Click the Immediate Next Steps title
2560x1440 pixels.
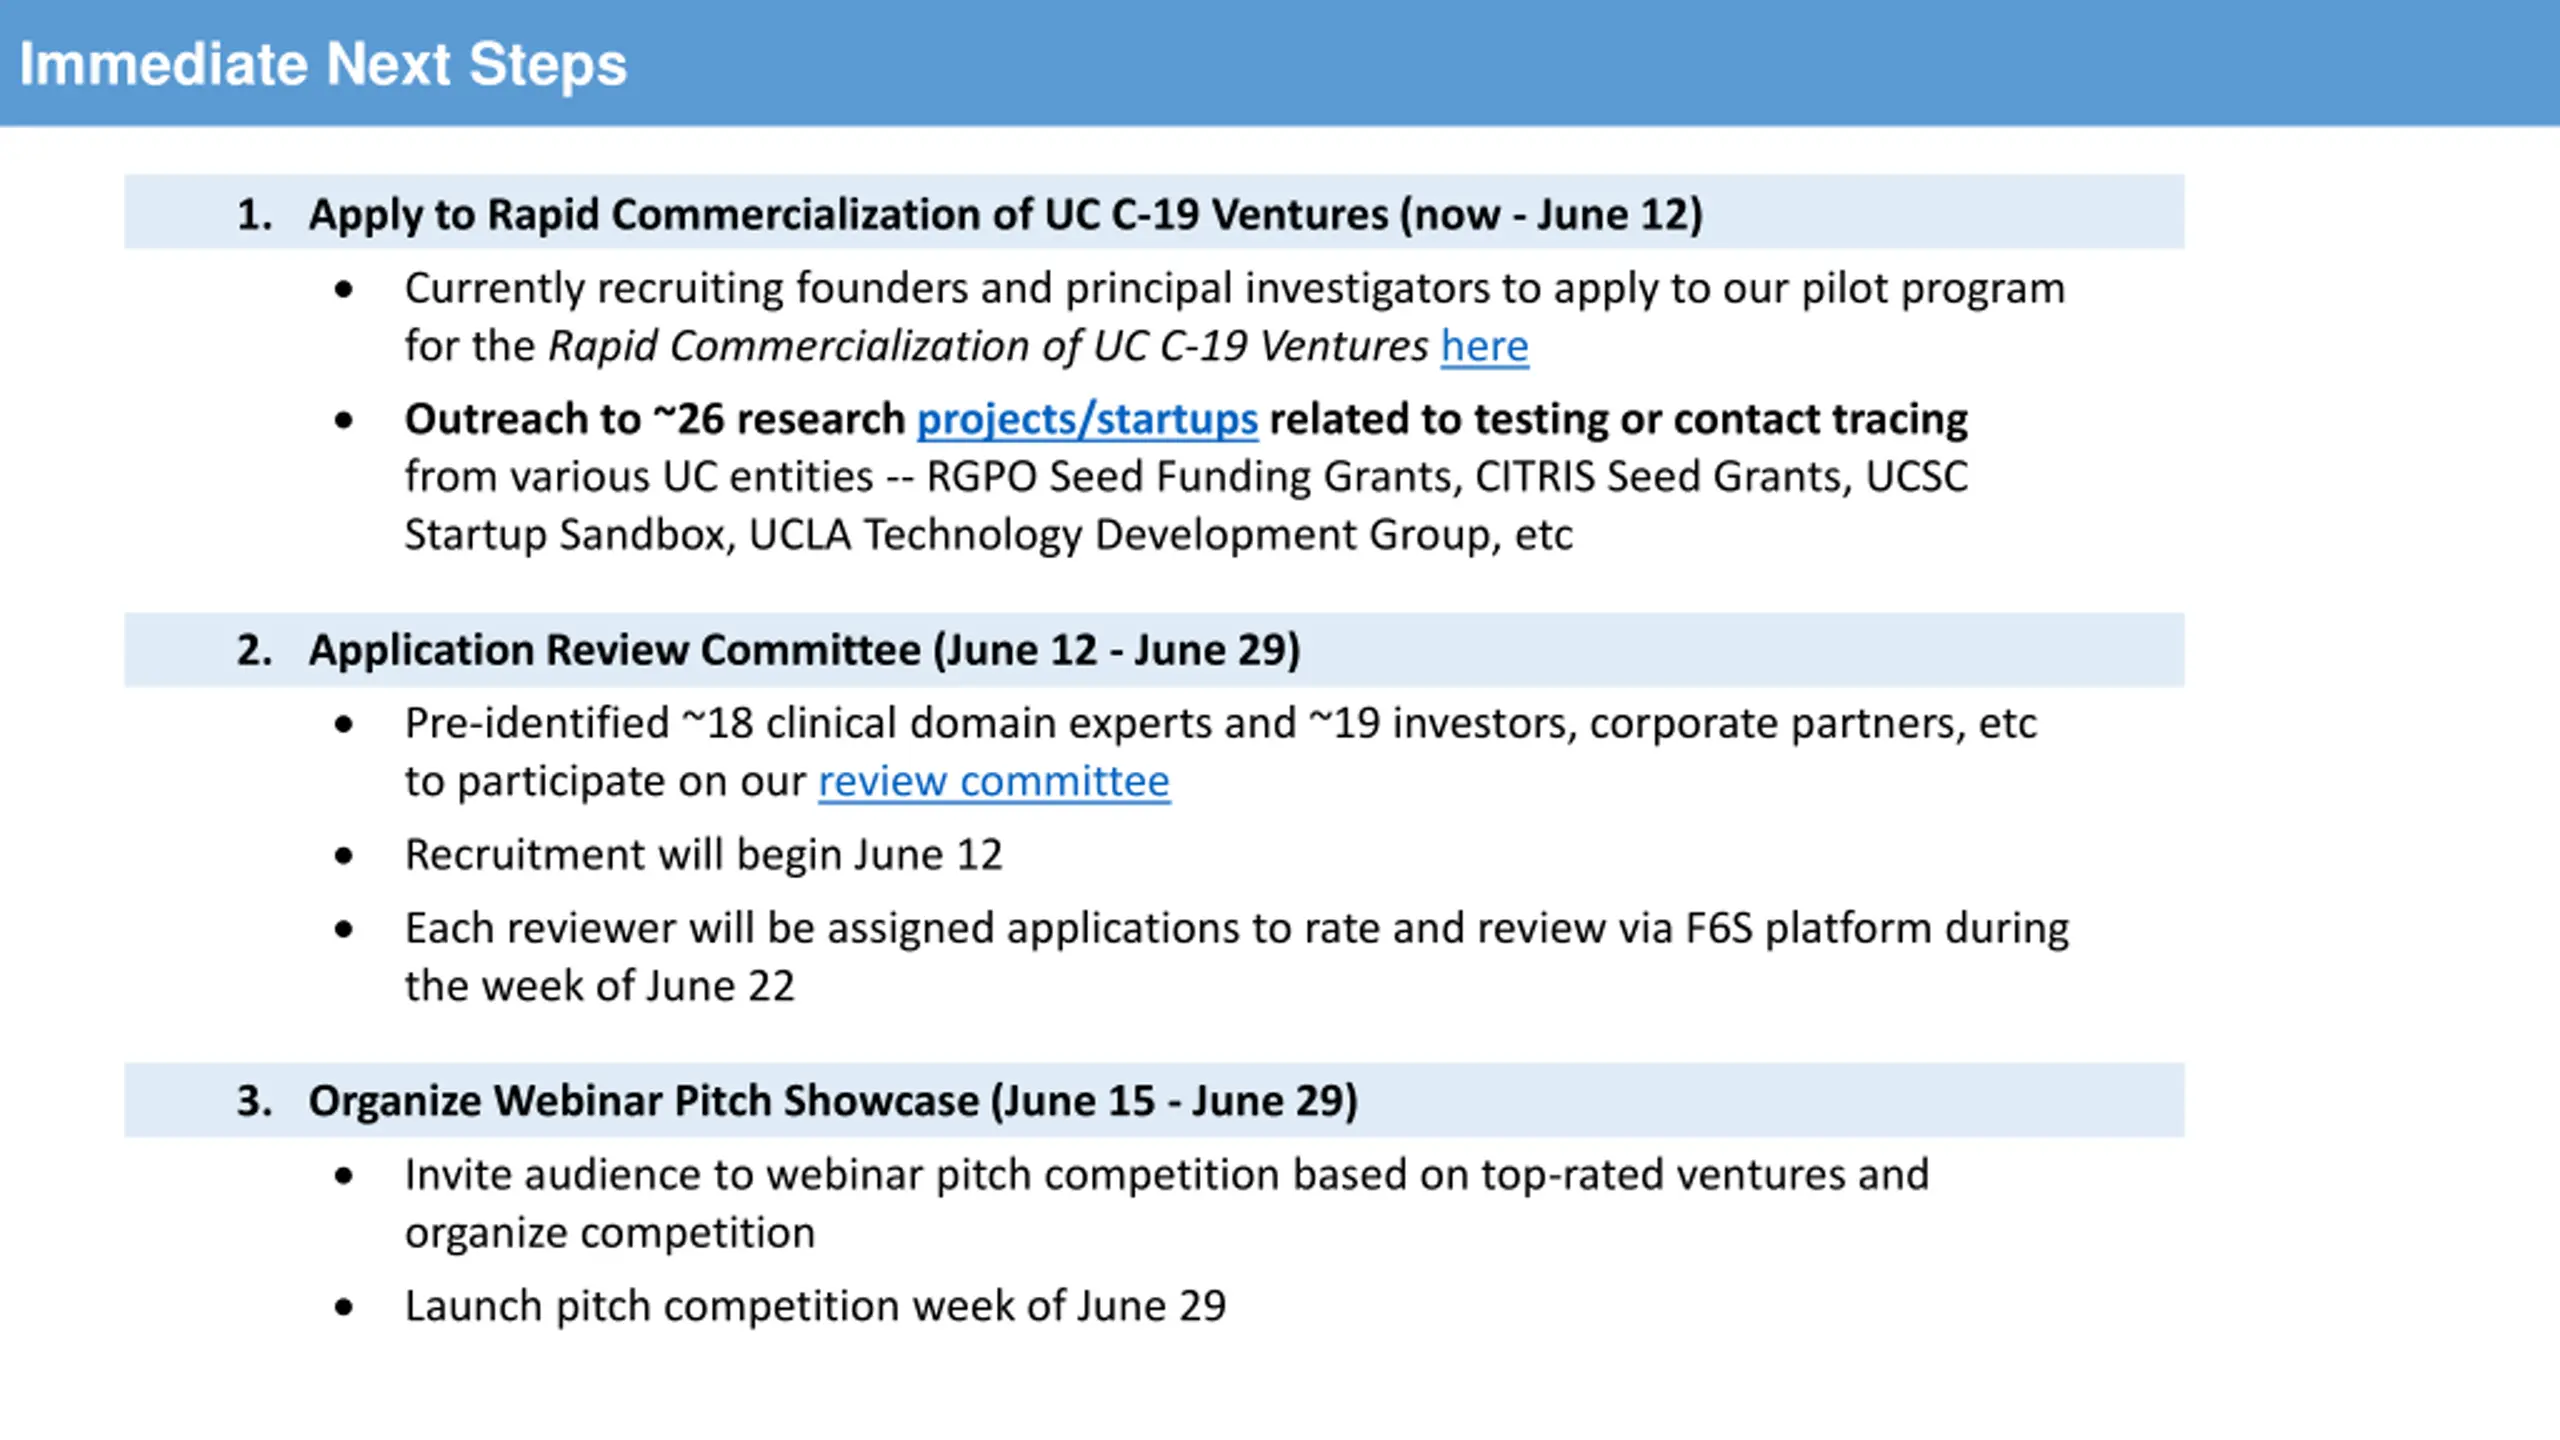point(323,64)
